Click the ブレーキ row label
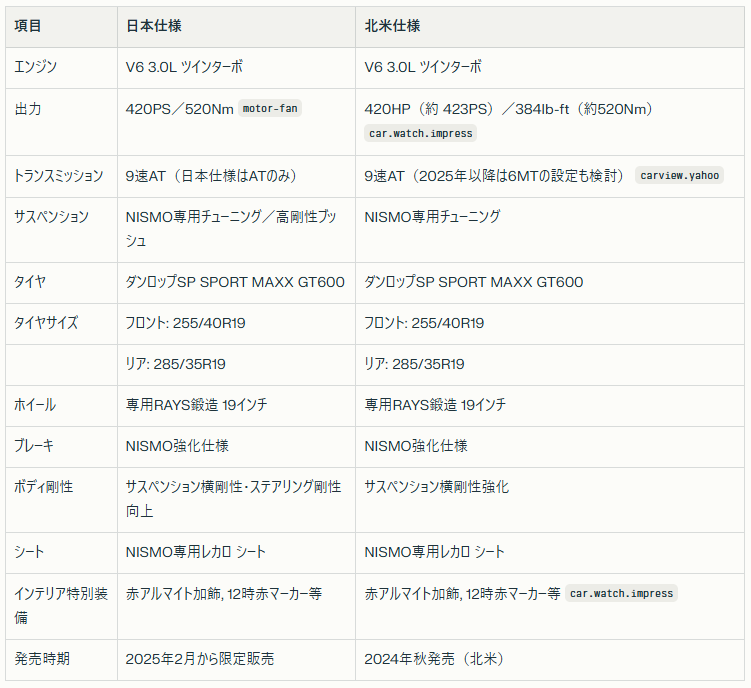Image resolution: width=751 pixels, height=688 pixels. pos(35,446)
